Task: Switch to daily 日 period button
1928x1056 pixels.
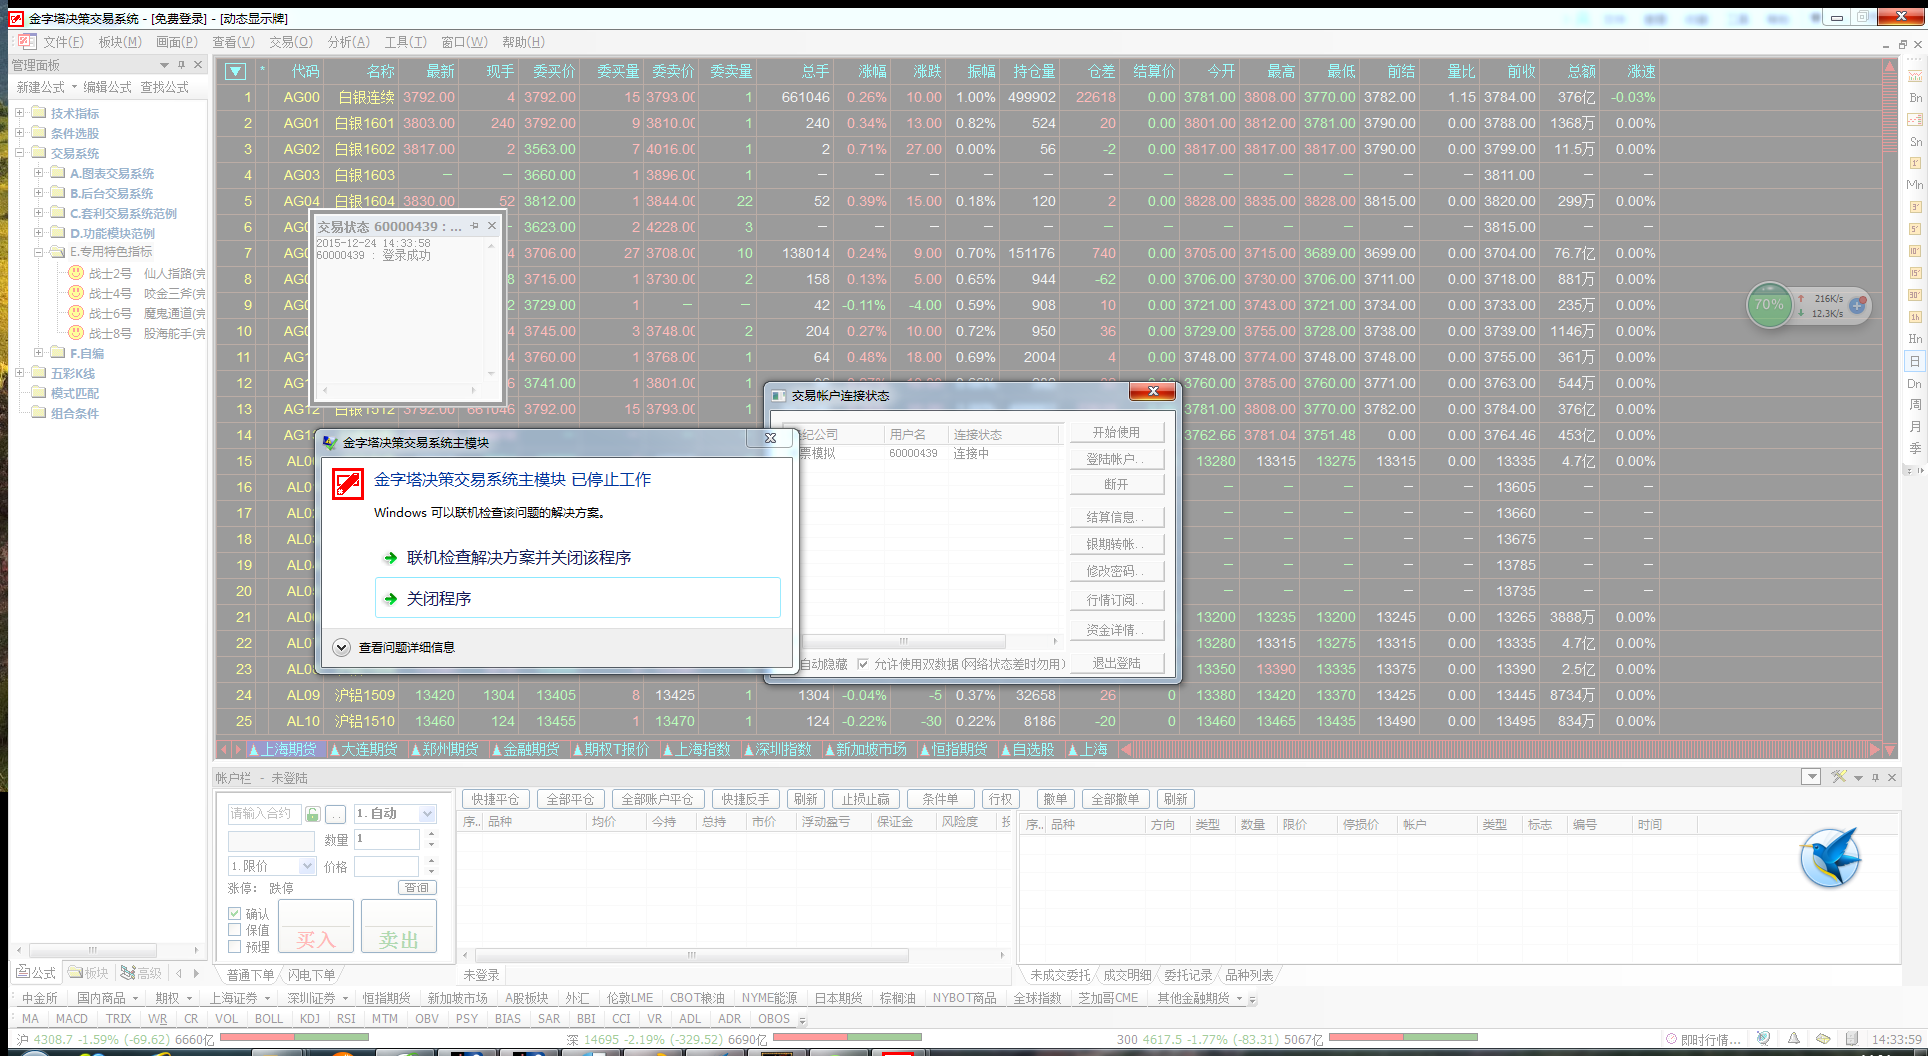Action: pos(1915,361)
